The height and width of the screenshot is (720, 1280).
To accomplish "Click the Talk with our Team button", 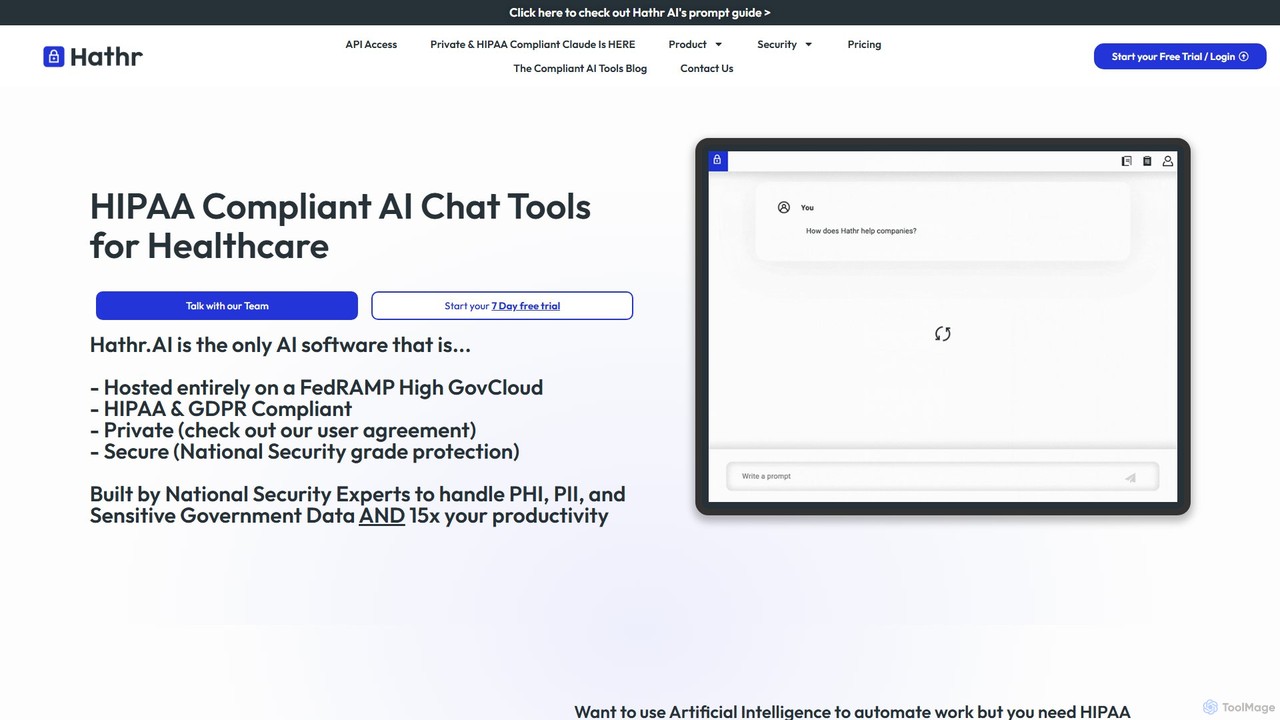I will click(x=227, y=306).
